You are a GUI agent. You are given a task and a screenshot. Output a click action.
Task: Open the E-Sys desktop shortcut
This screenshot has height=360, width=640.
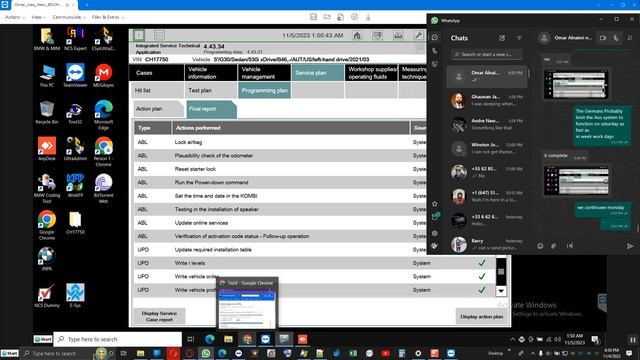(x=75, y=296)
